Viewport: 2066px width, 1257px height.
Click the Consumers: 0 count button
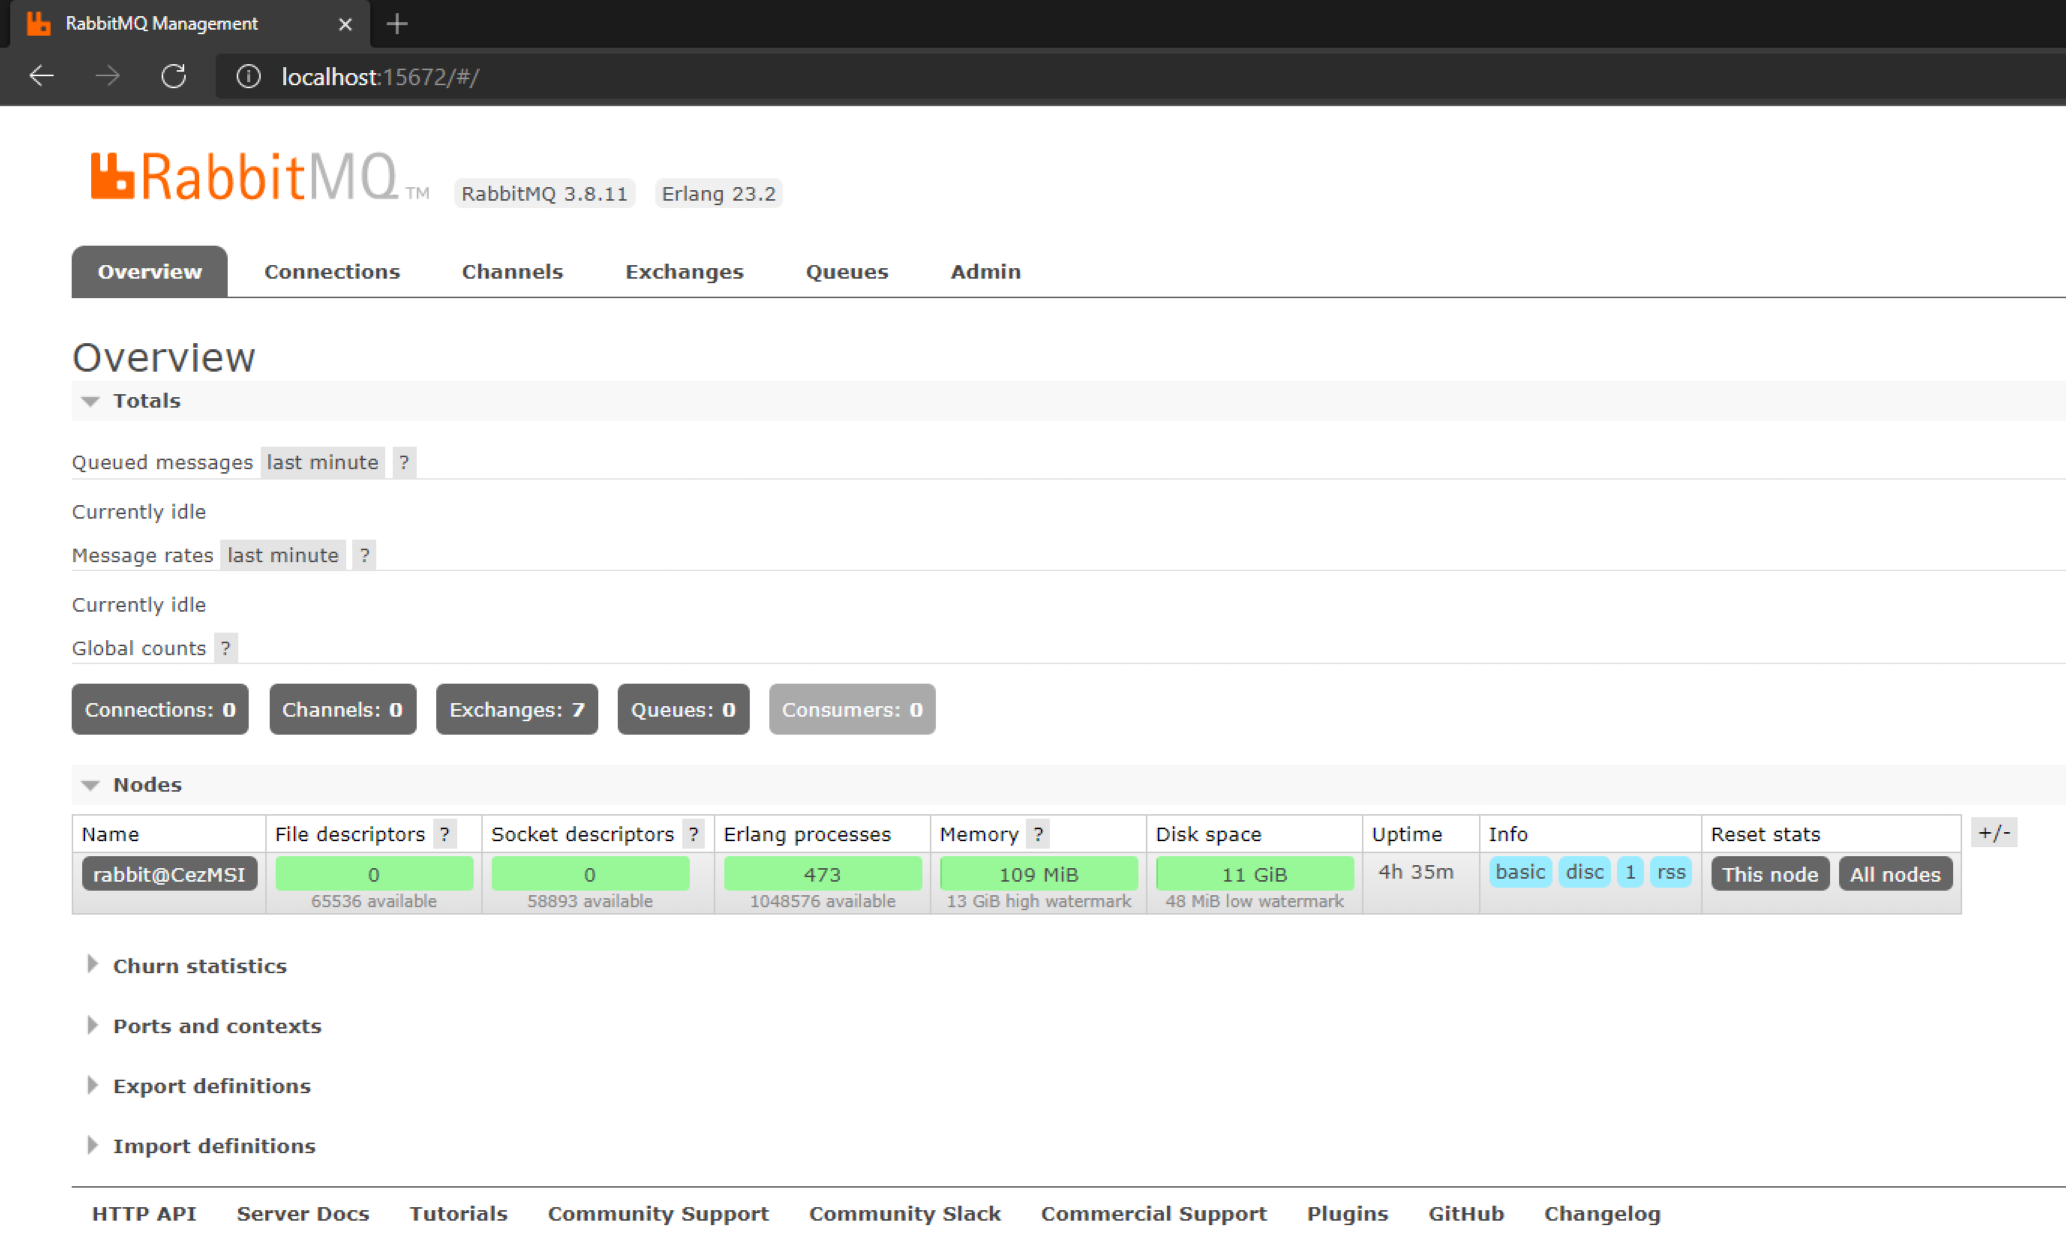[852, 710]
